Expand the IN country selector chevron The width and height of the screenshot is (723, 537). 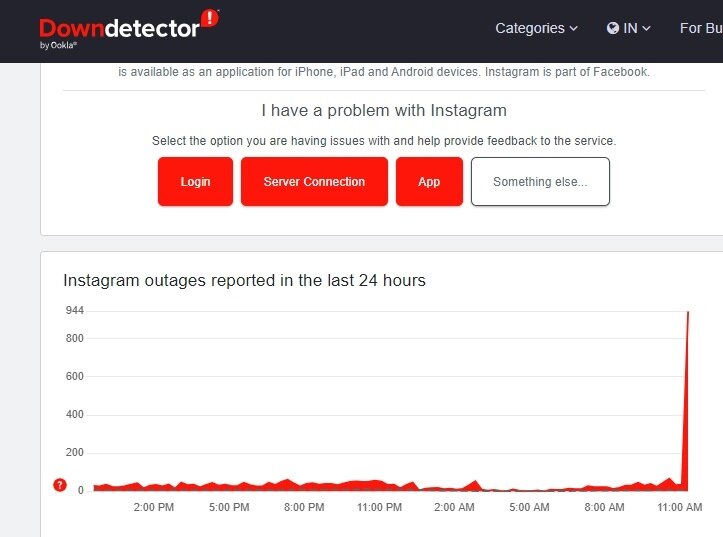click(647, 29)
